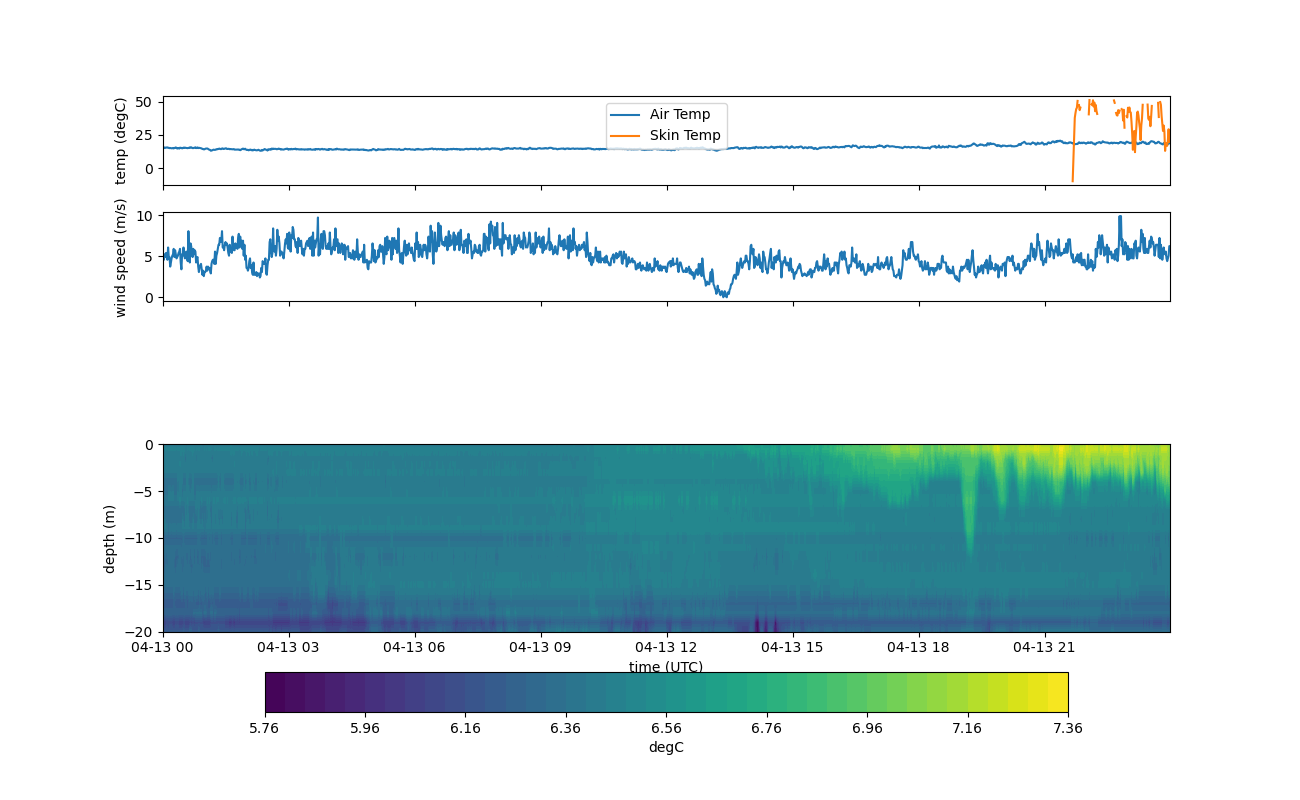Click the 5.96 tick label on the colorbar

365,728
